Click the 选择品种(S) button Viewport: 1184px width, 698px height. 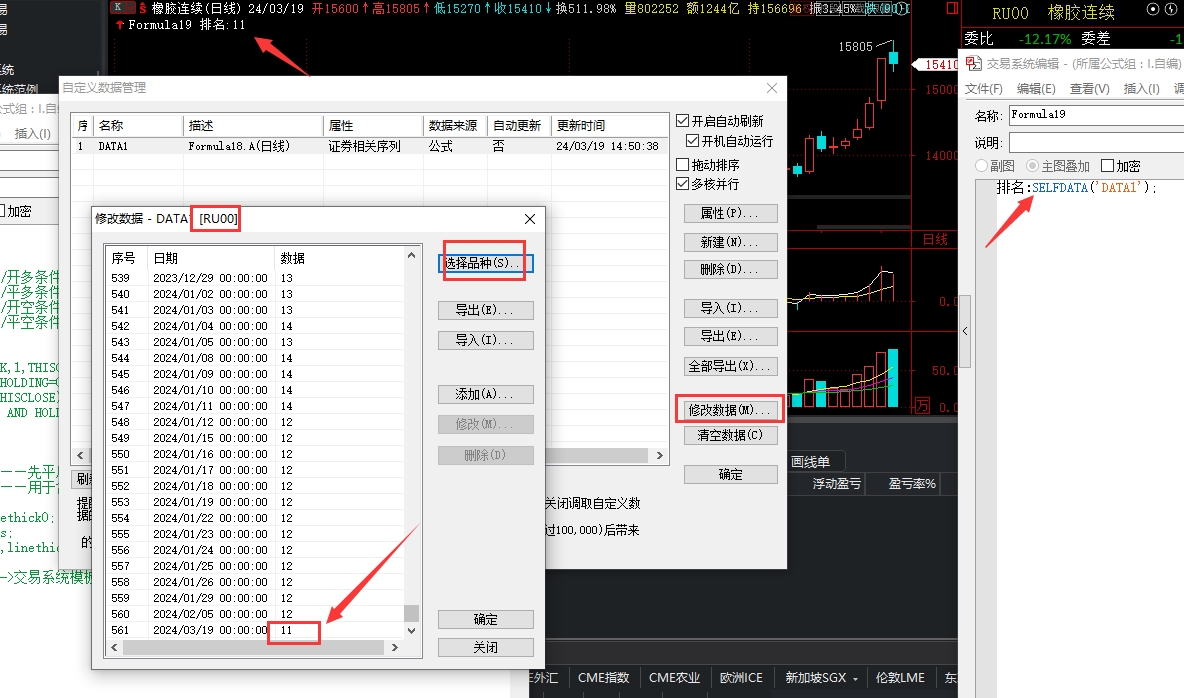(486, 263)
